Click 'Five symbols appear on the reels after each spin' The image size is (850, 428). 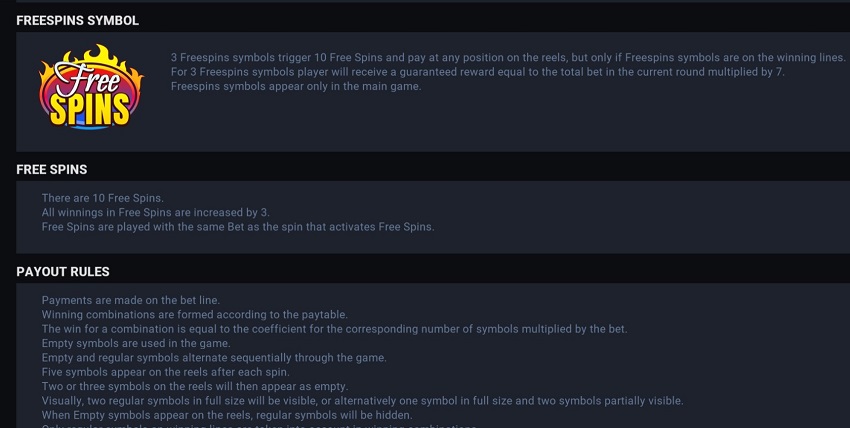click(x=165, y=372)
